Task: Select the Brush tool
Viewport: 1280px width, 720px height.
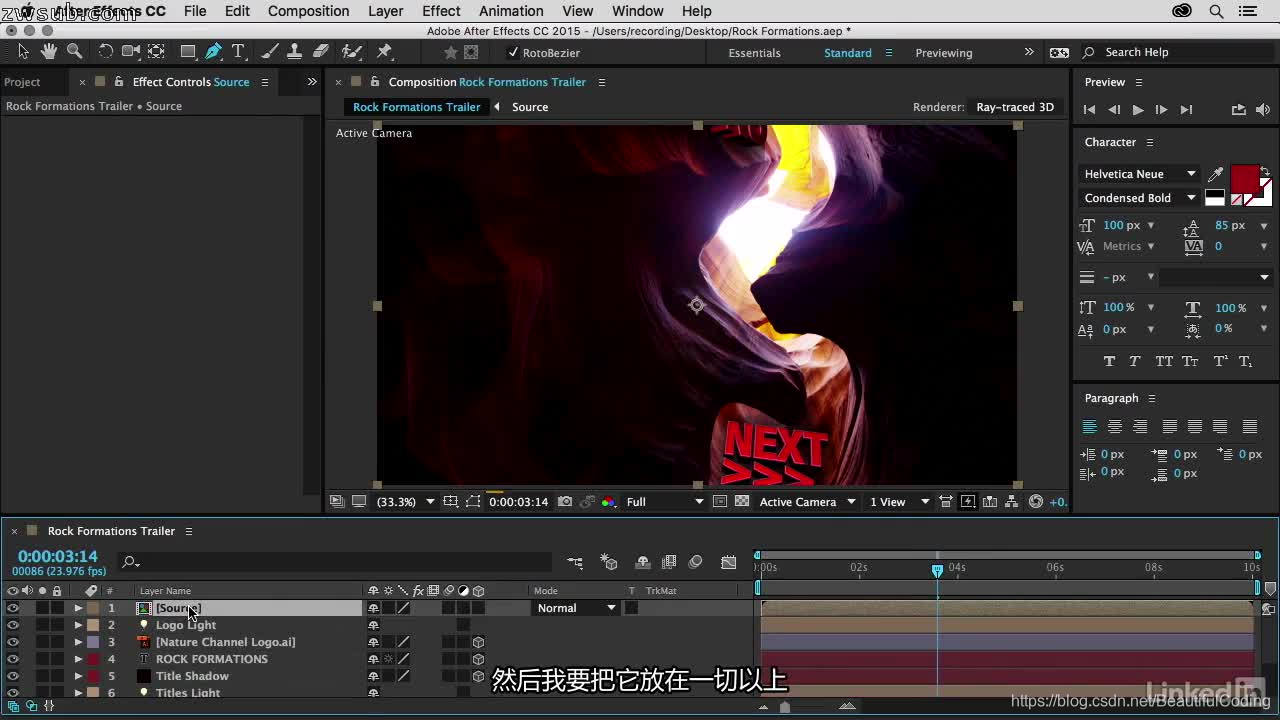Action: (x=270, y=51)
